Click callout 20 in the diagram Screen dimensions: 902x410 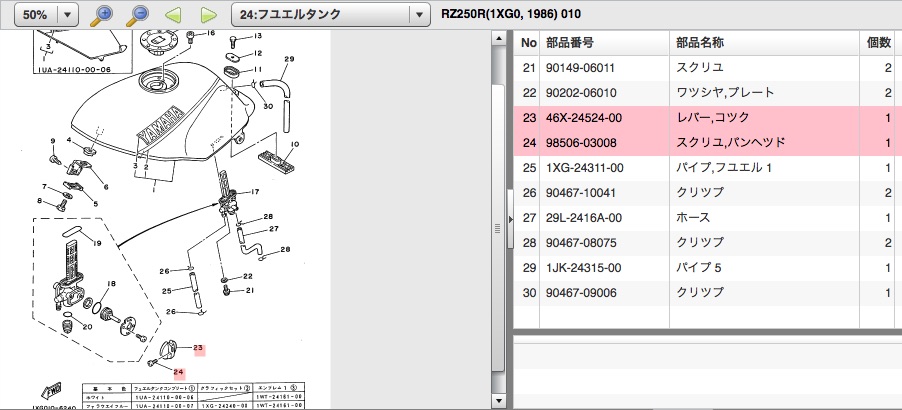point(87,327)
